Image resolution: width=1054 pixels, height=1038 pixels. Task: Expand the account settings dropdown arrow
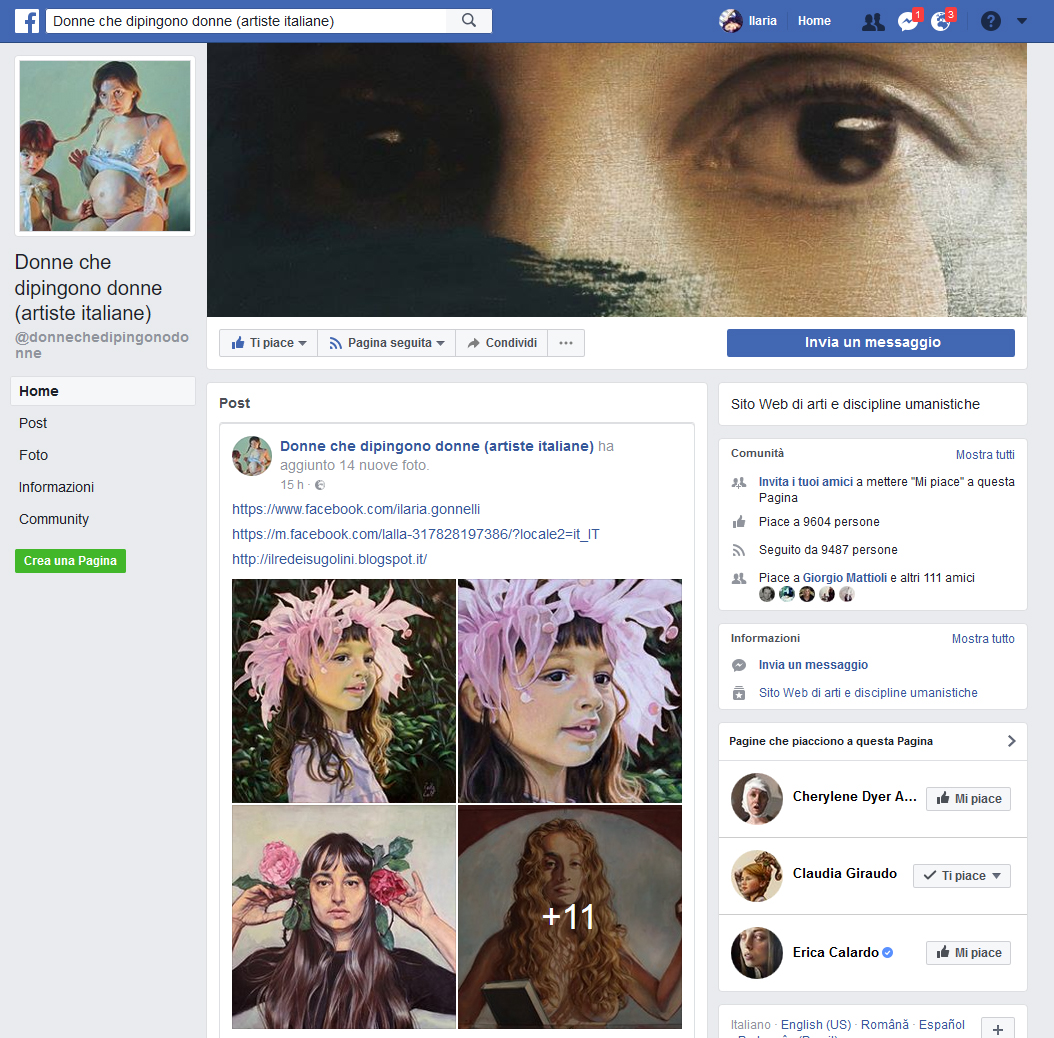click(1022, 22)
